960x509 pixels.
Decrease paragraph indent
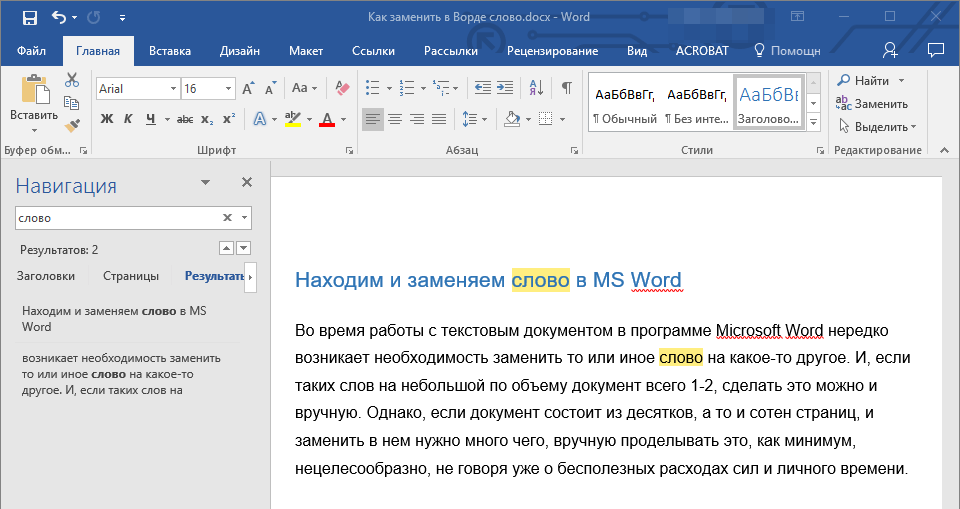click(482, 88)
